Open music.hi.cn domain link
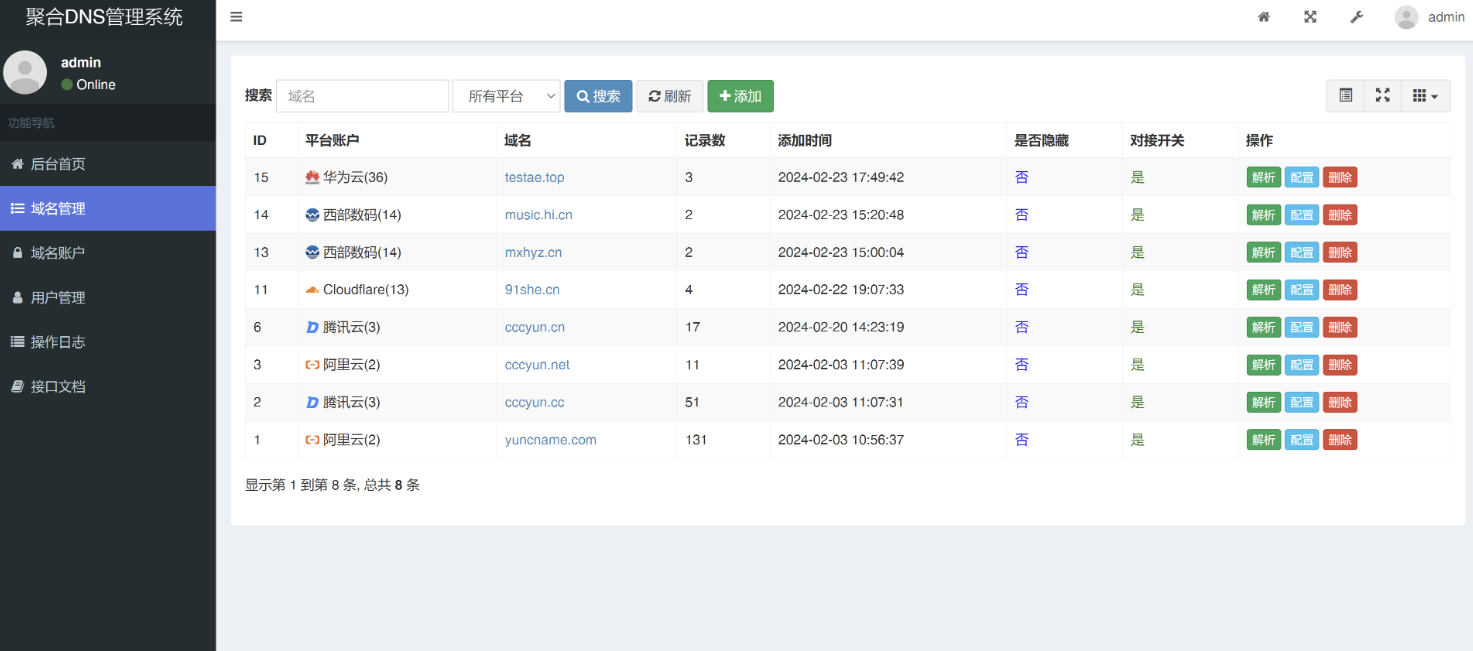 pyautogui.click(x=538, y=215)
